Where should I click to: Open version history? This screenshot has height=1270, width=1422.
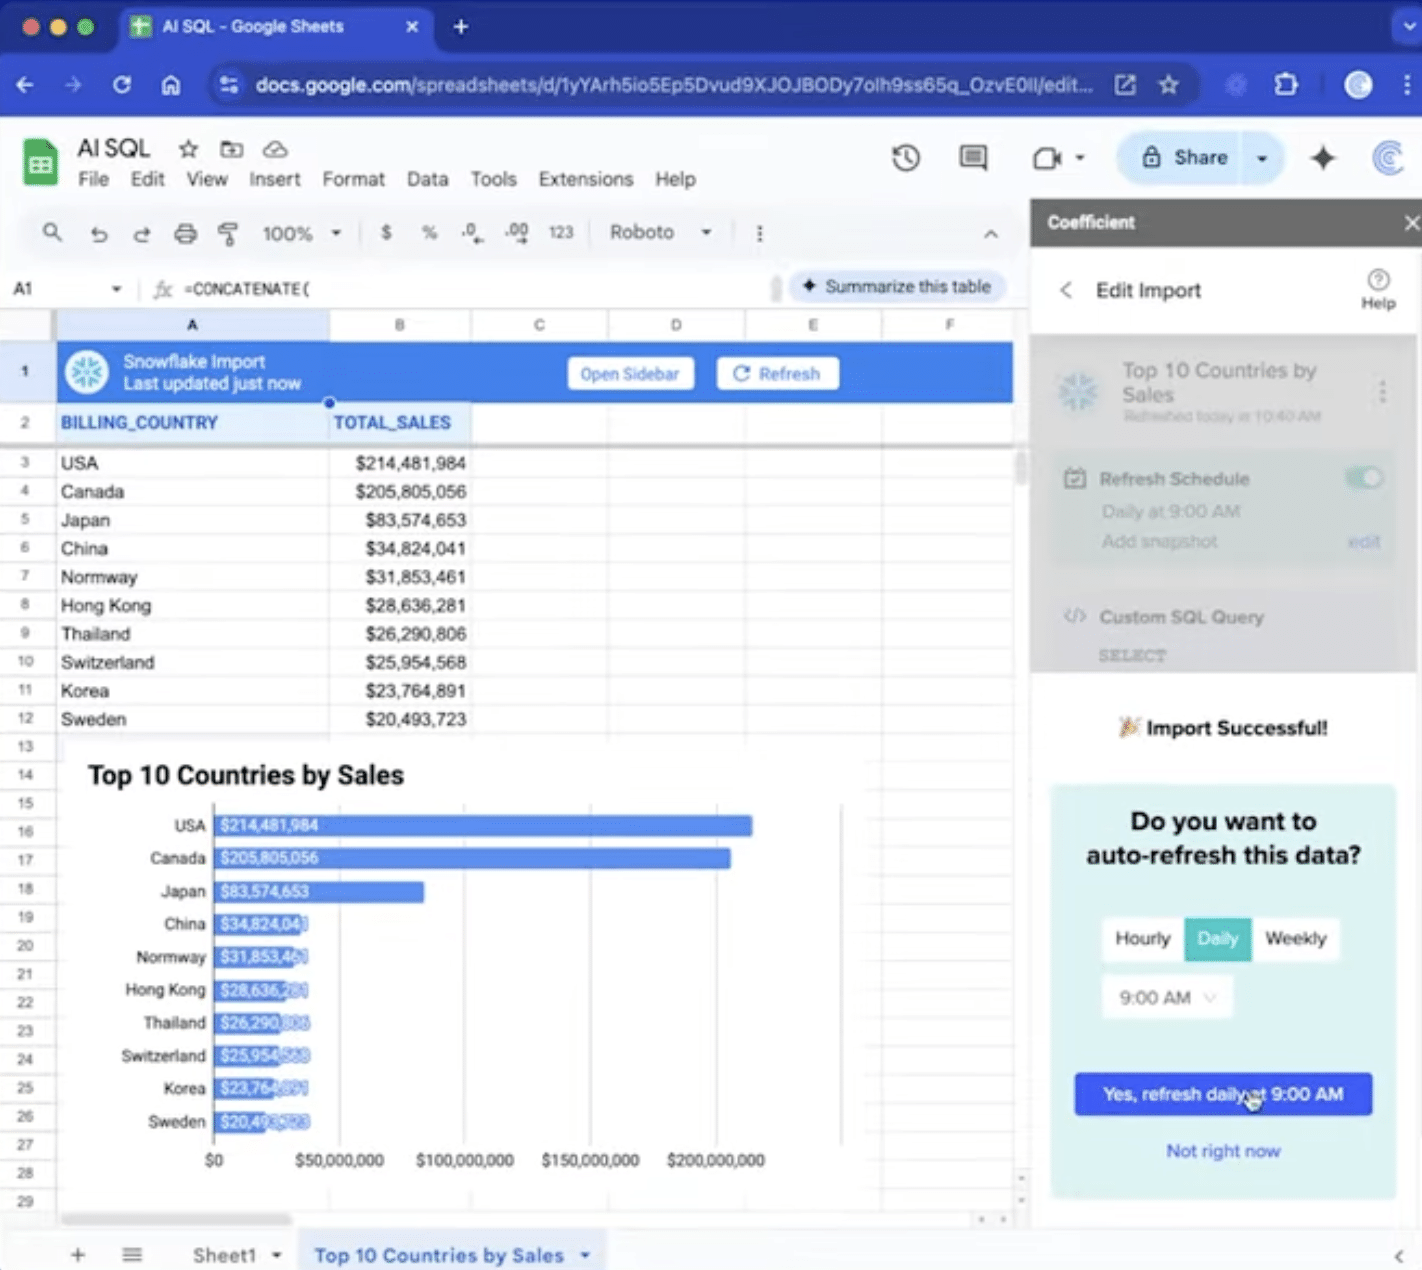click(x=905, y=157)
